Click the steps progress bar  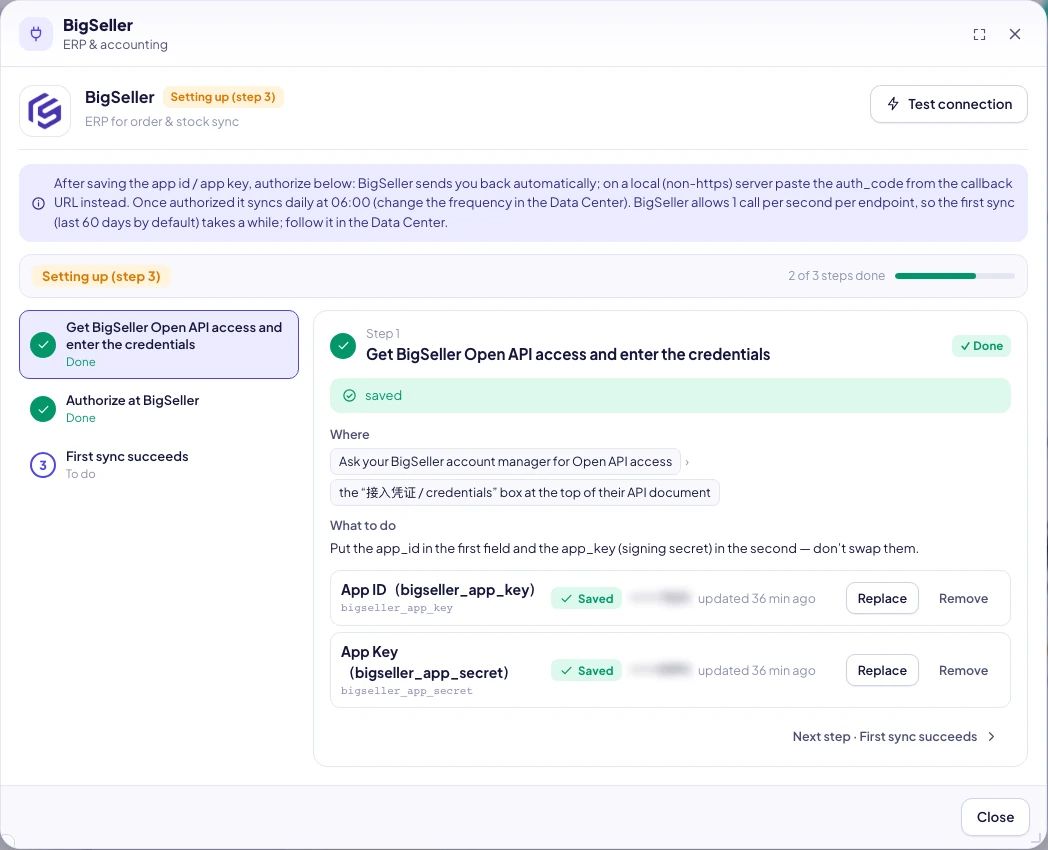click(954, 276)
